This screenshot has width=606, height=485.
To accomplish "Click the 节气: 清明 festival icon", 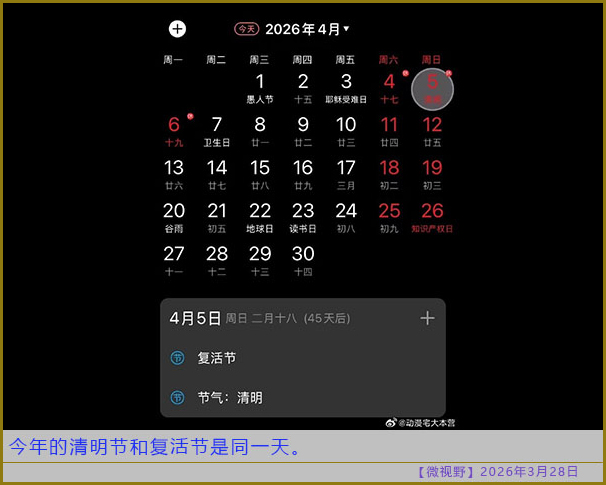I will (x=177, y=398).
